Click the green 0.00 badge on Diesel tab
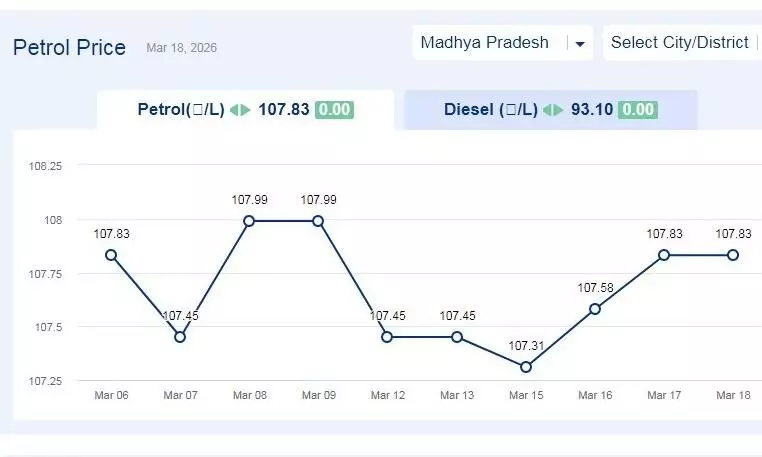The height and width of the screenshot is (457, 762). (x=638, y=110)
